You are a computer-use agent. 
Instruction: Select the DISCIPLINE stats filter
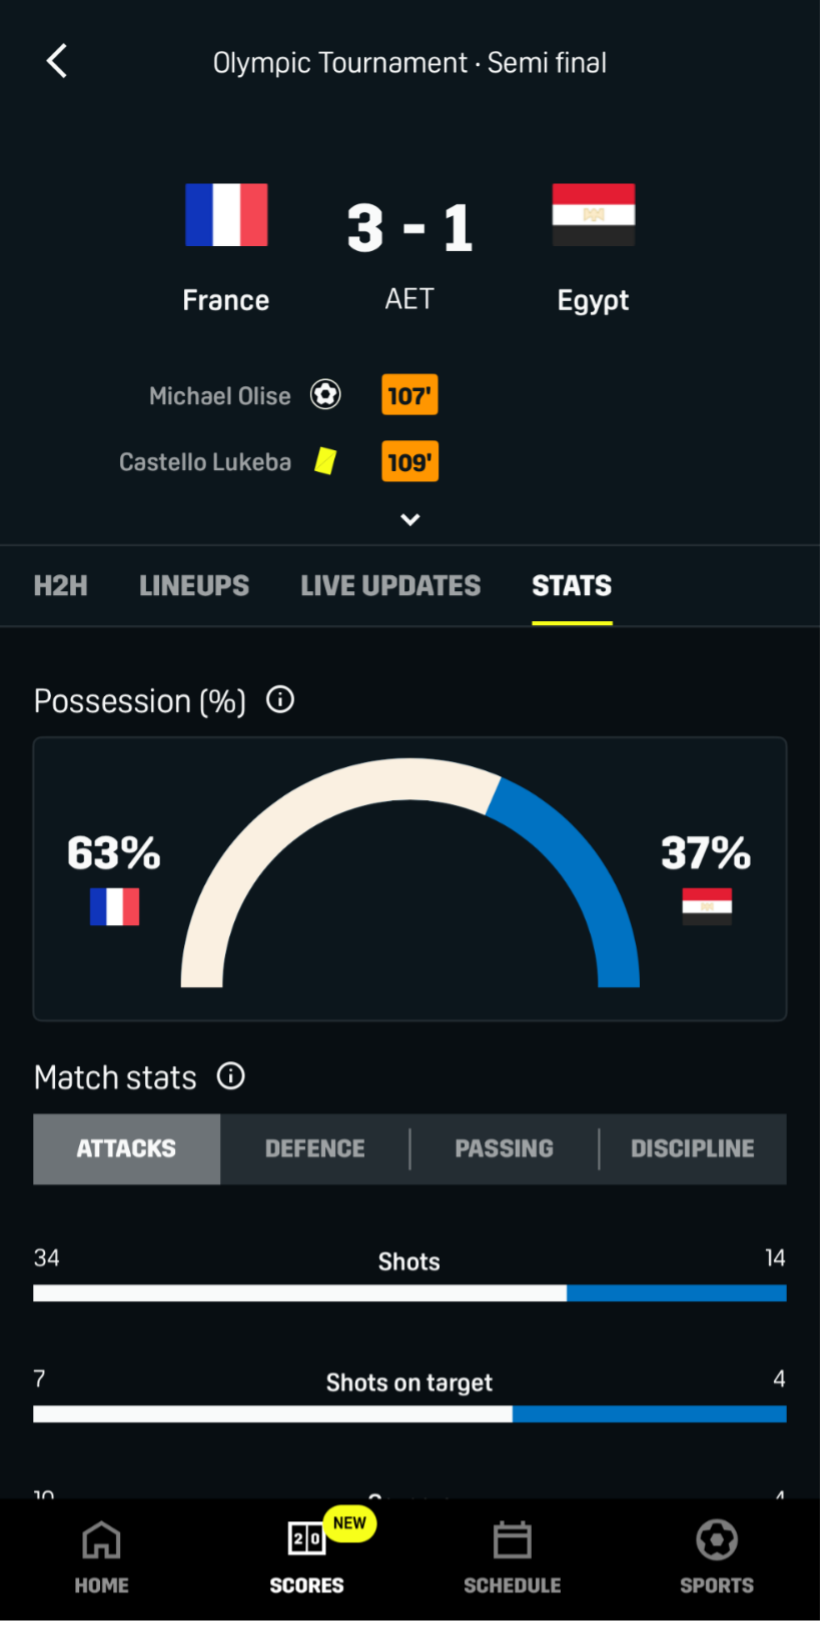pyautogui.click(x=692, y=1148)
